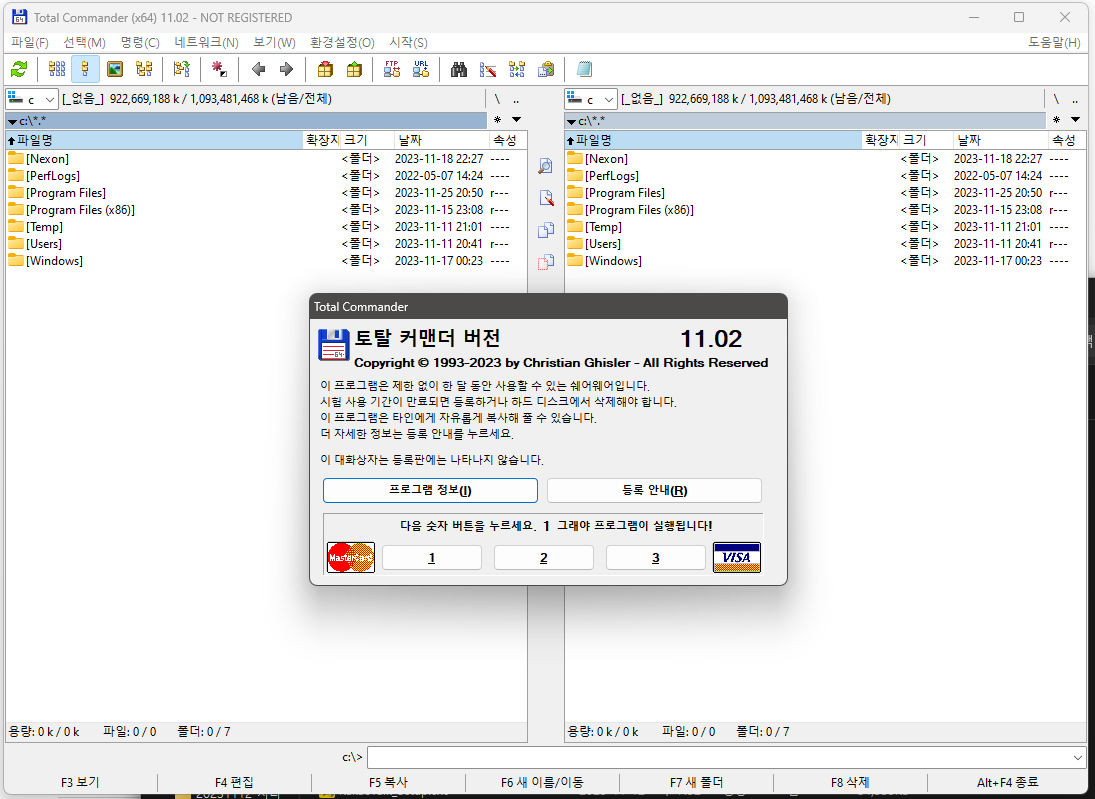
Task: Click the F6 새 이름/이동 button
Action: click(x=542, y=782)
